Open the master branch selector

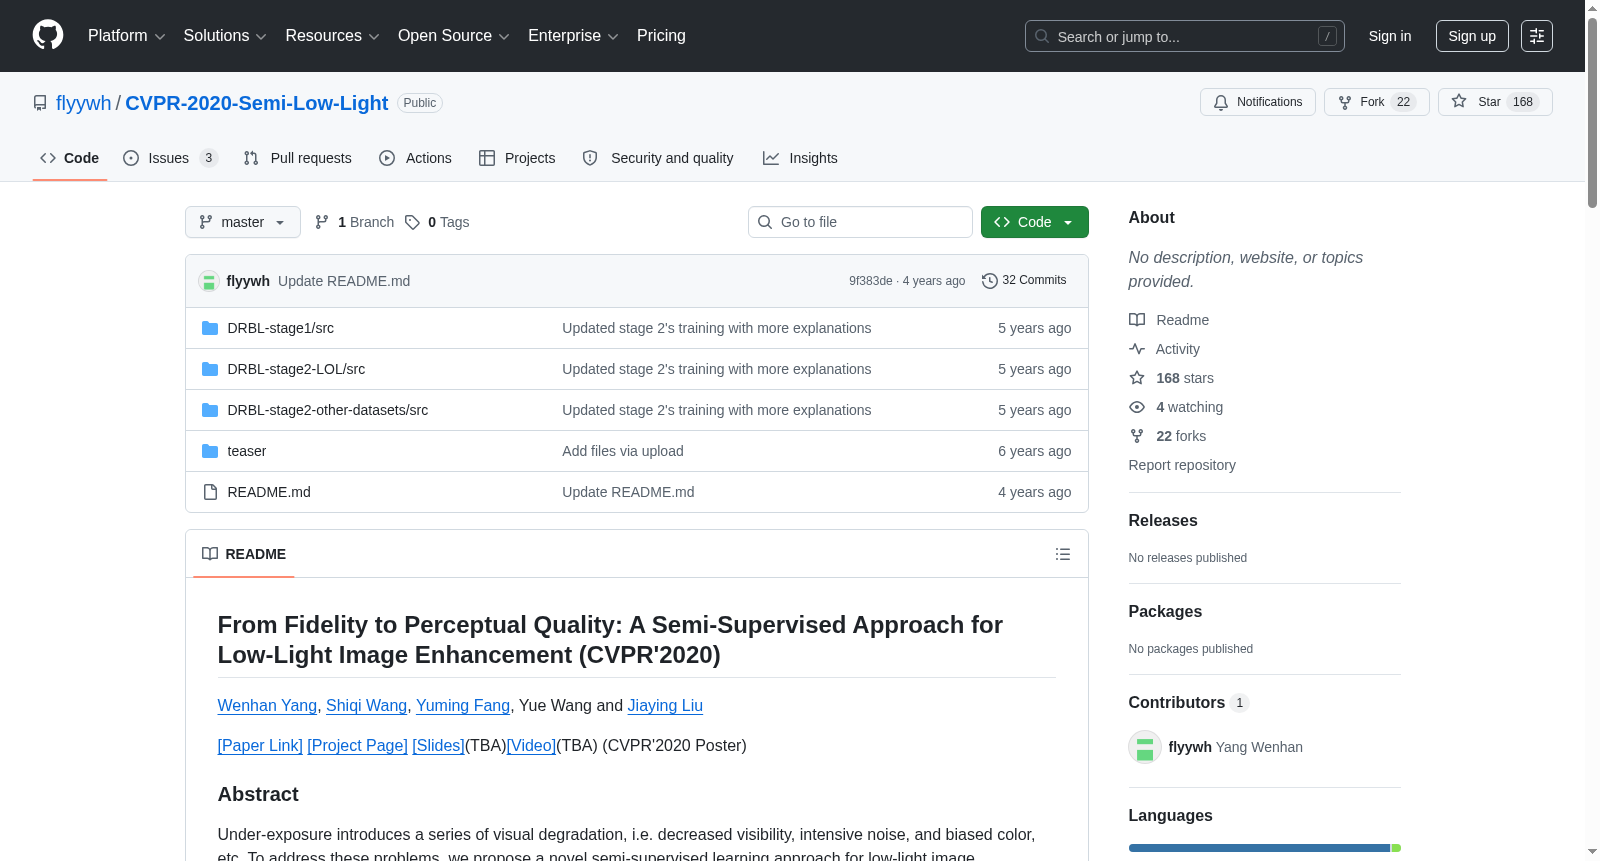tap(243, 222)
